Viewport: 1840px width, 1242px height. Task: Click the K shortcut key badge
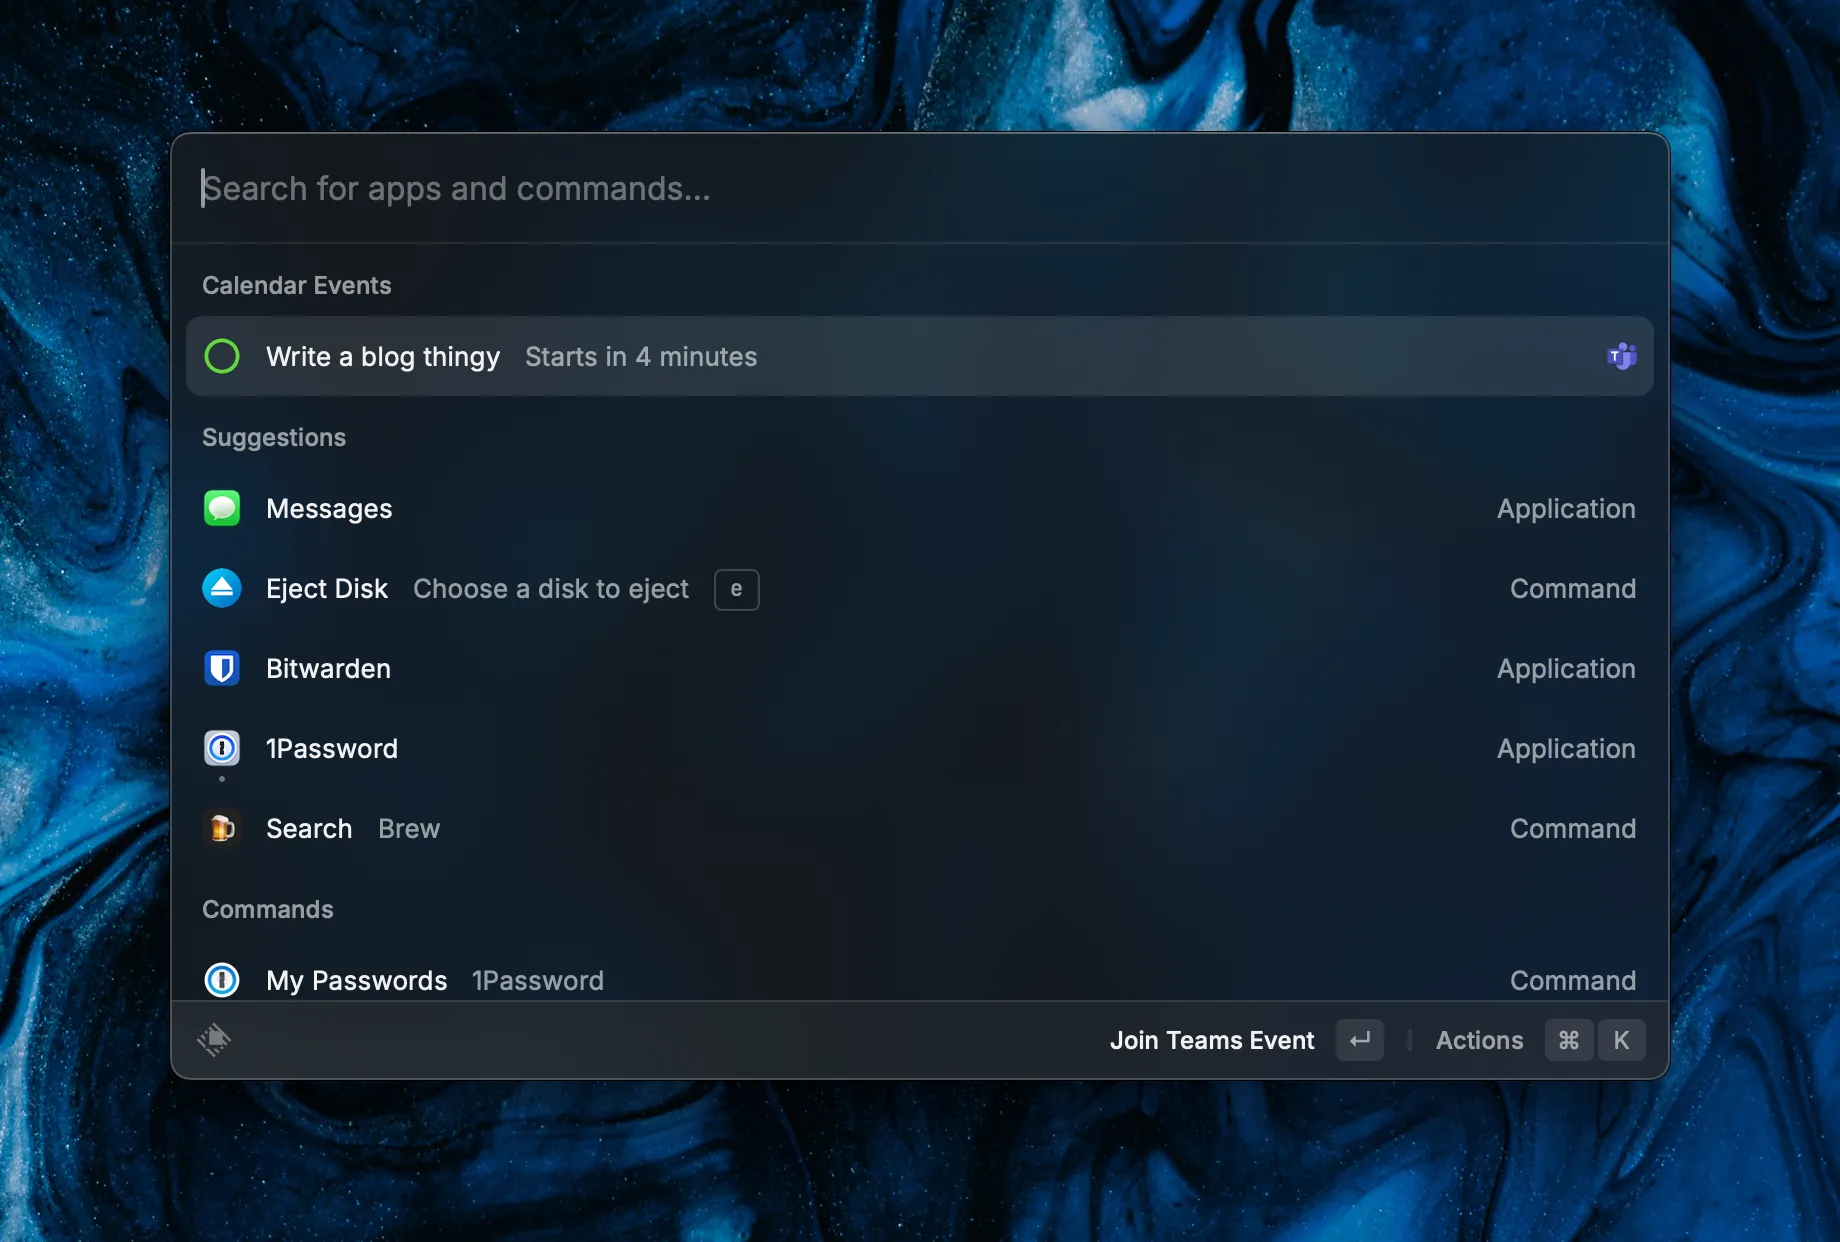point(1620,1040)
